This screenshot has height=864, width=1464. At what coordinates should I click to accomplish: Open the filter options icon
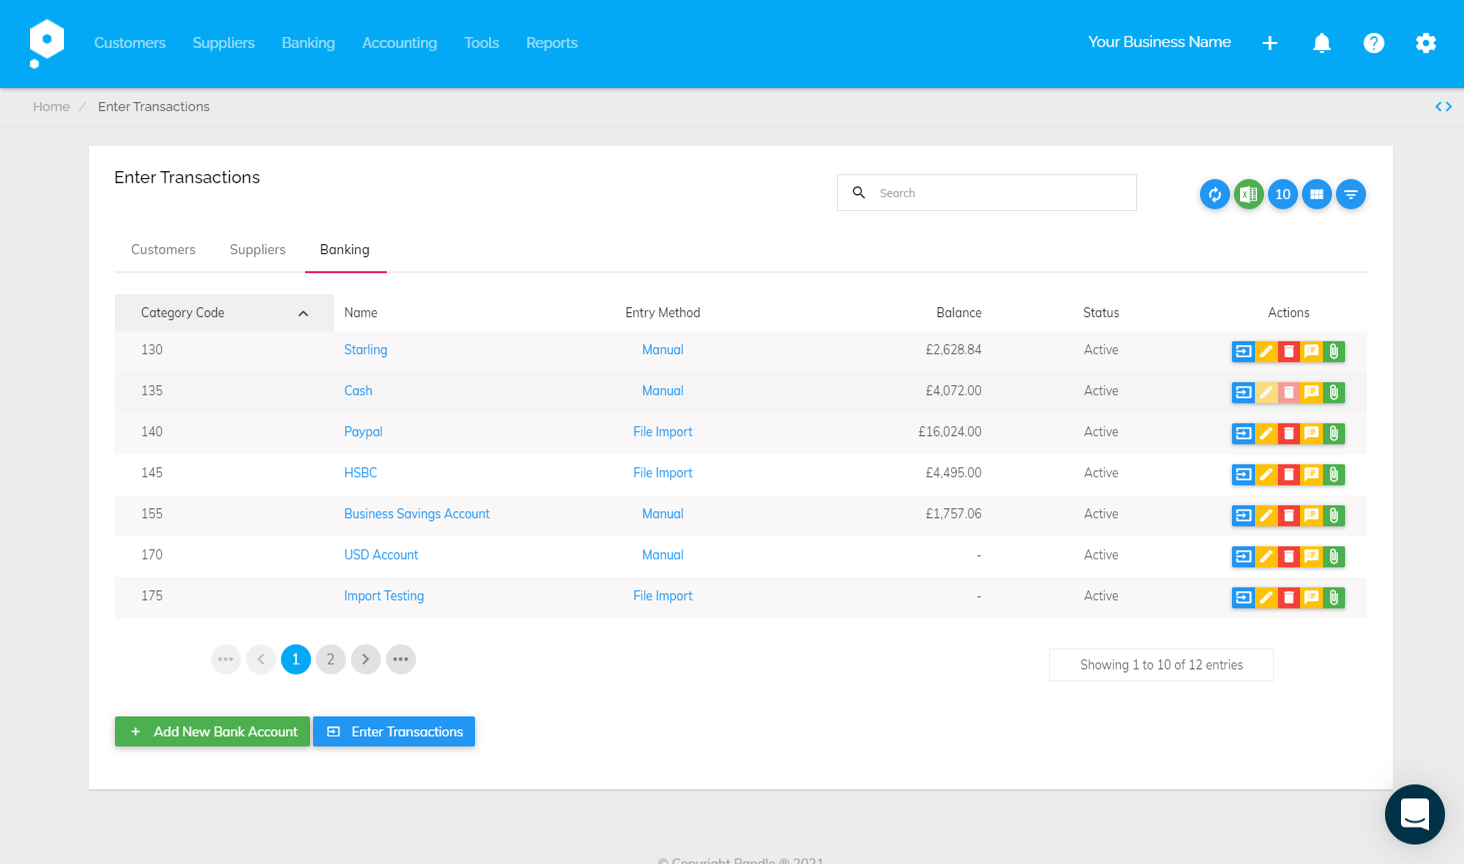(x=1350, y=194)
